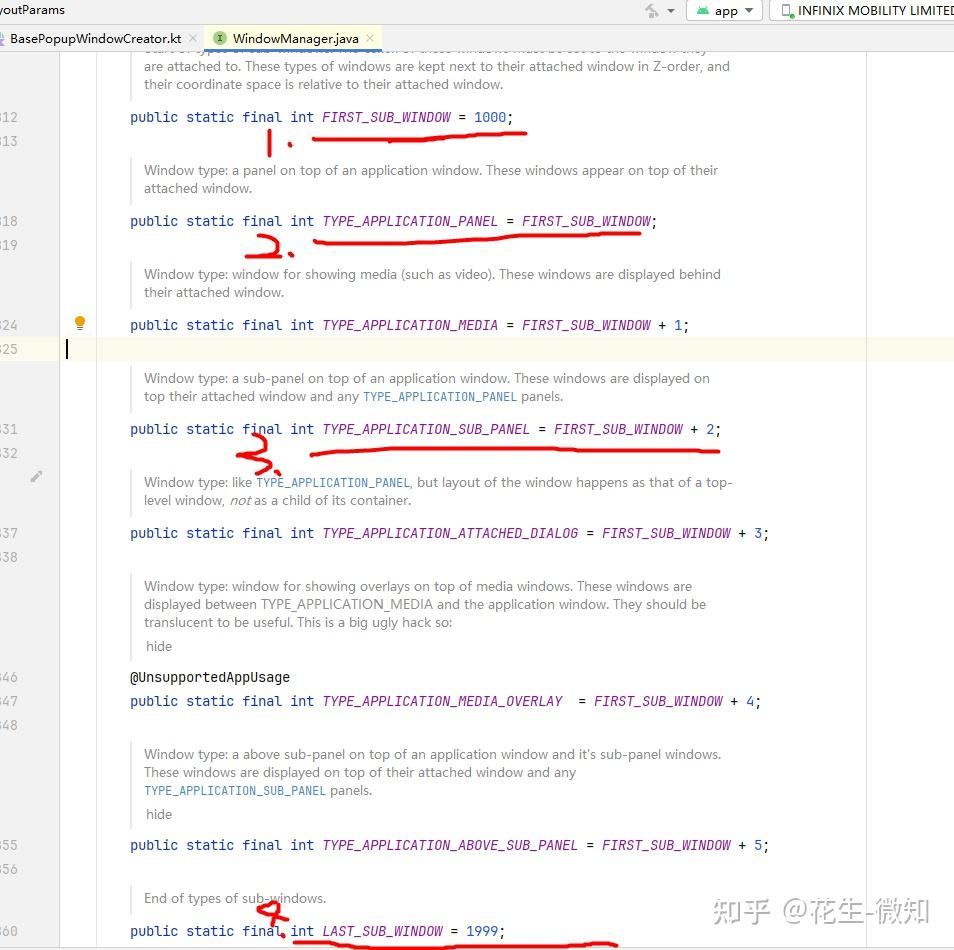
Task: Select the WindowManager.java editor tab
Action: [290, 37]
